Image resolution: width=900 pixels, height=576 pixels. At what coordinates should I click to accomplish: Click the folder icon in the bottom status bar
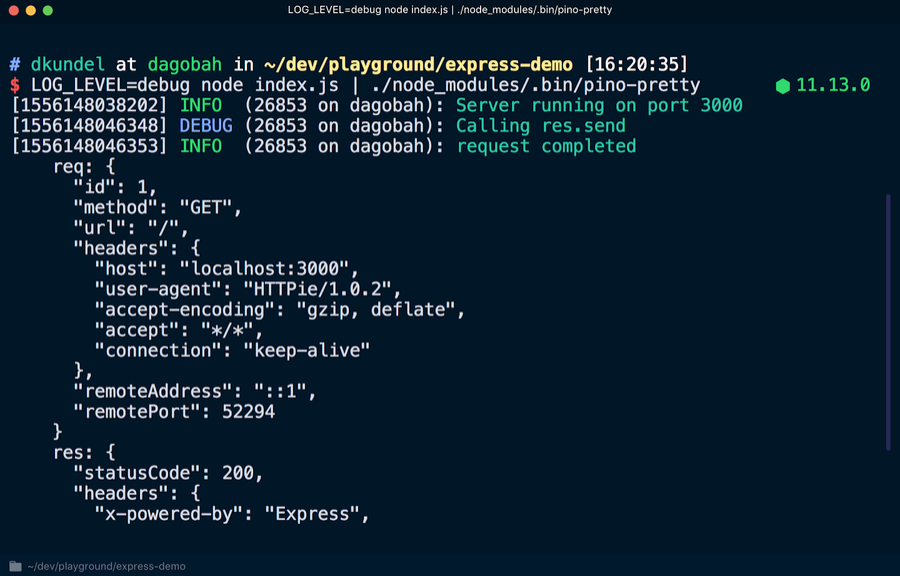coord(15,566)
